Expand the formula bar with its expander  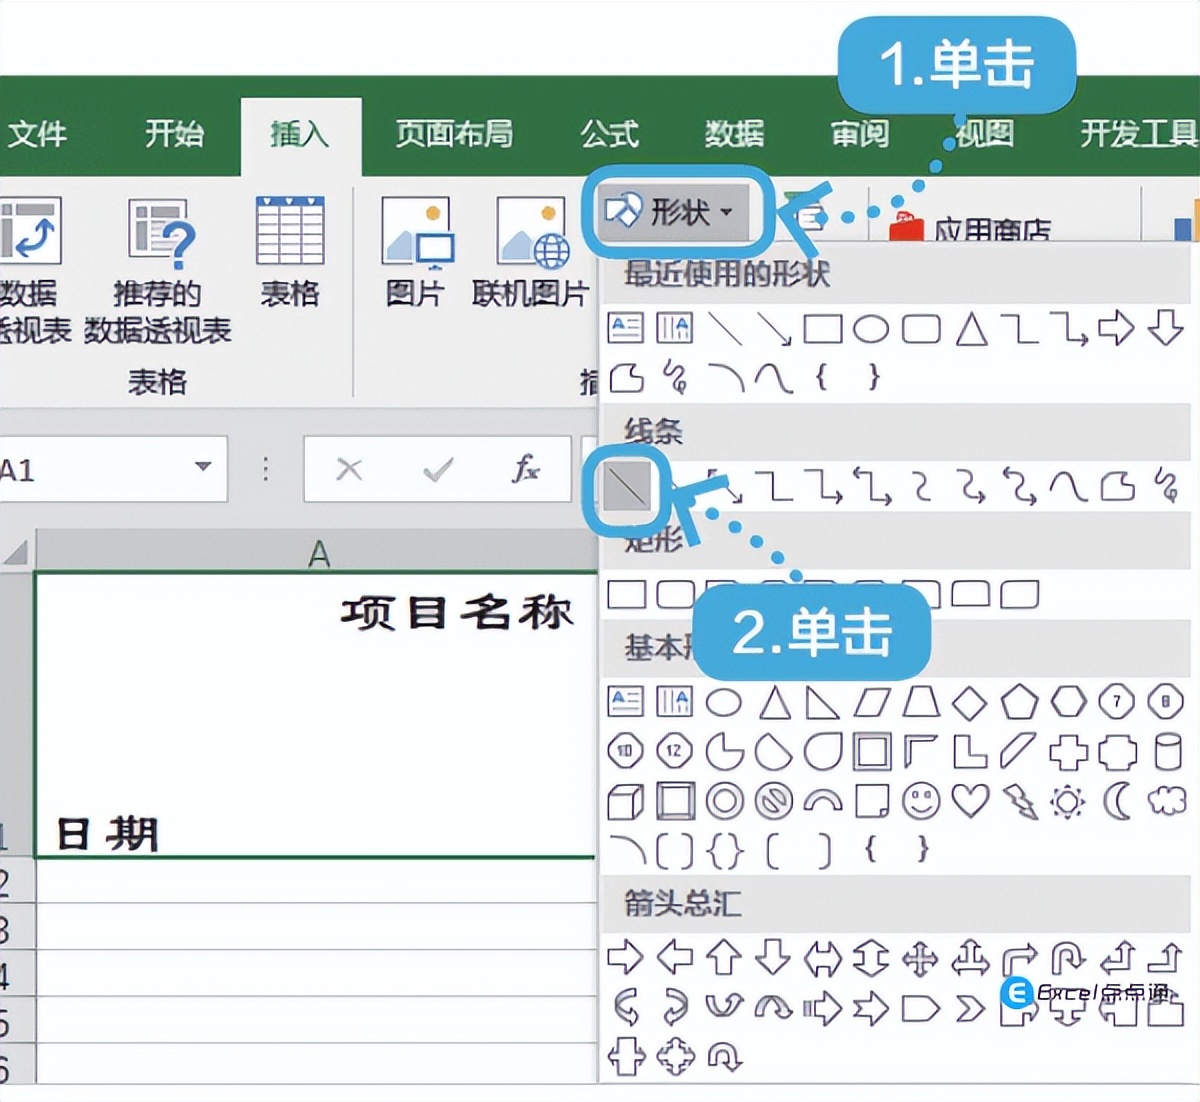click(x=265, y=468)
